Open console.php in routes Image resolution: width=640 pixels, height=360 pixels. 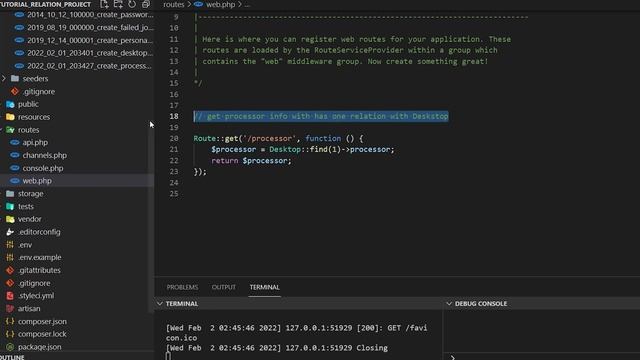pyautogui.click(x=43, y=168)
